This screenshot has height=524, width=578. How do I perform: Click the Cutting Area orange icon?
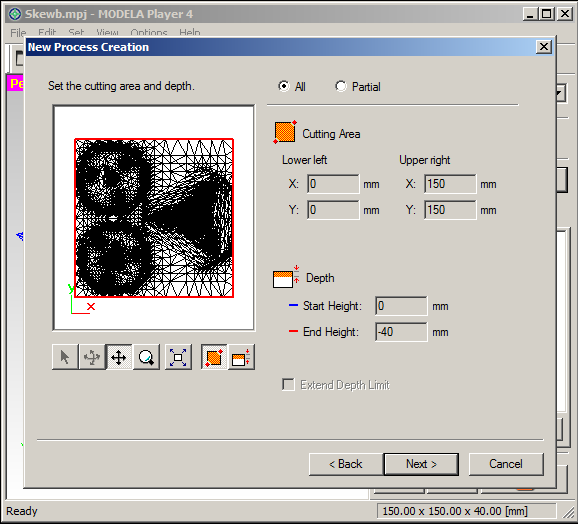(x=285, y=132)
